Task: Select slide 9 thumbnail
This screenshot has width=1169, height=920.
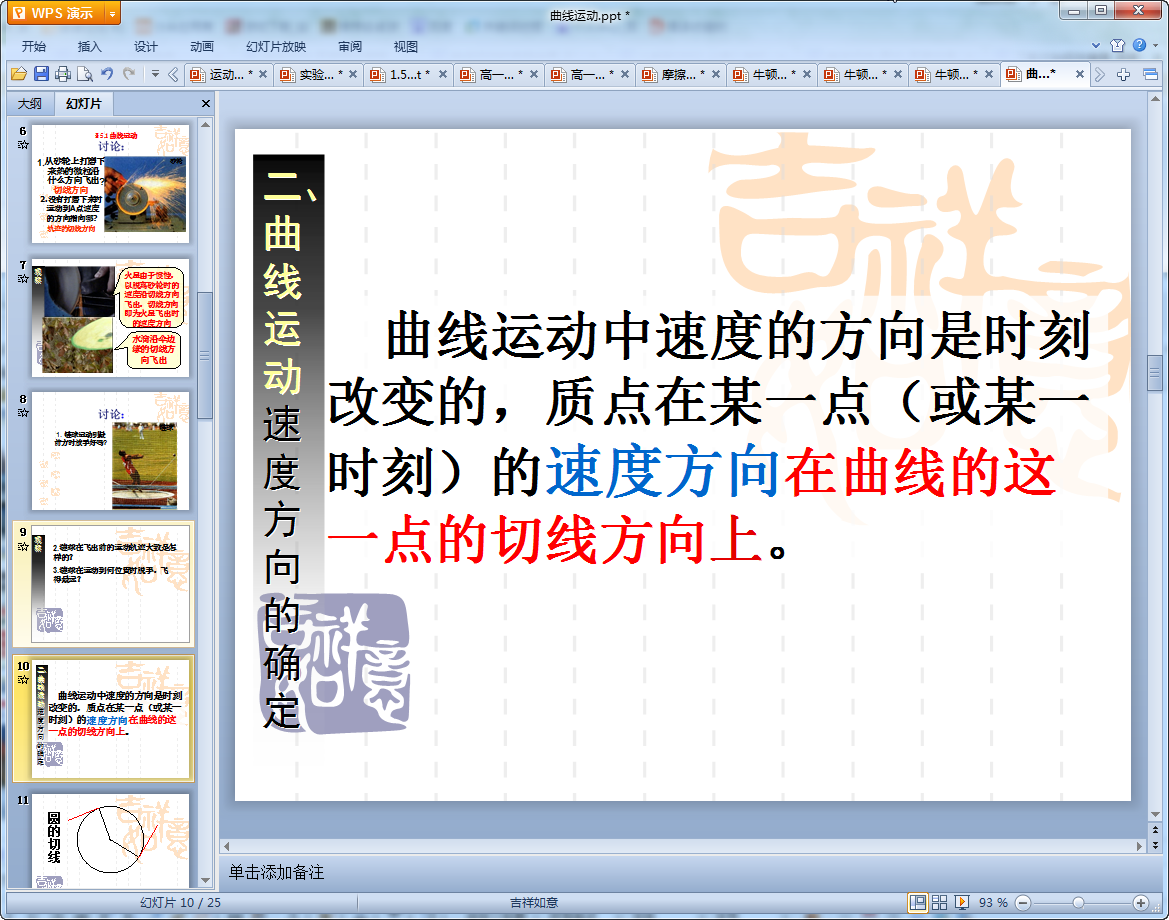Action: click(110, 584)
